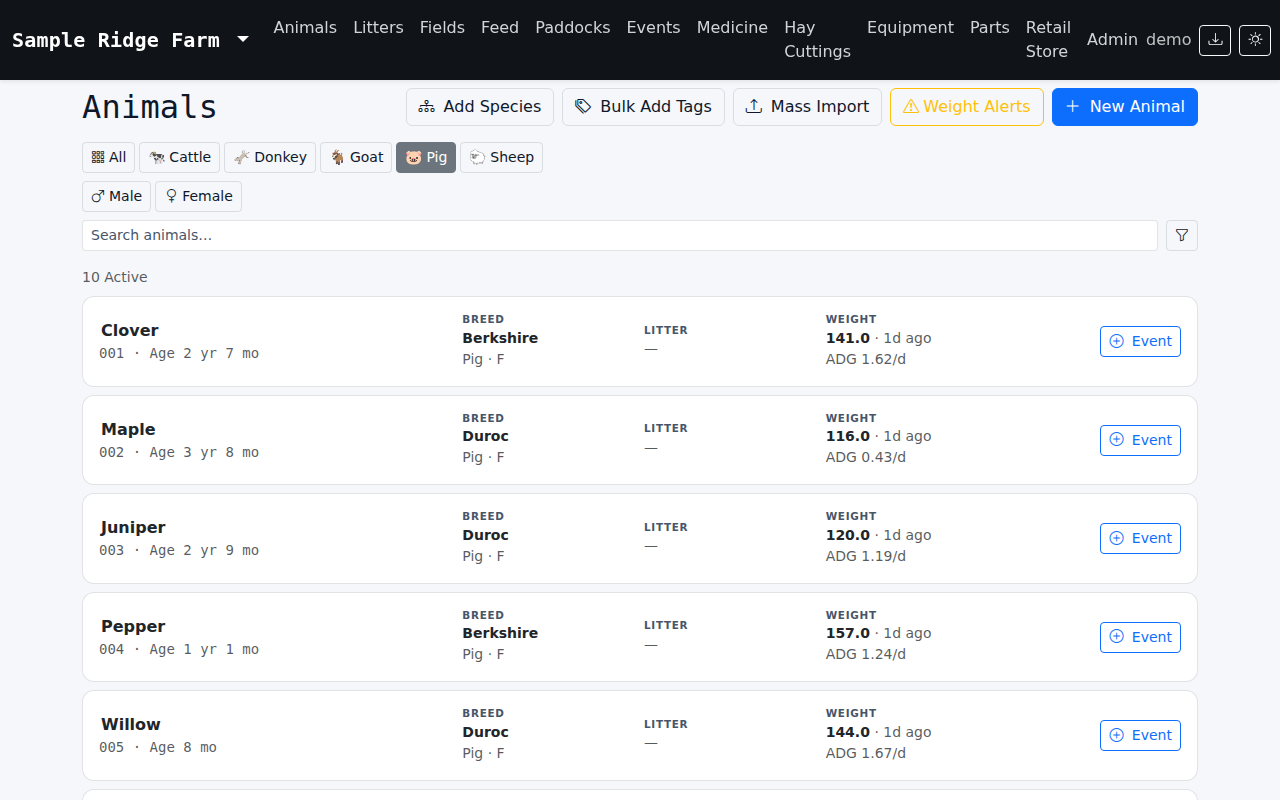
Task: Add an Event for Maple
Action: (1140, 440)
